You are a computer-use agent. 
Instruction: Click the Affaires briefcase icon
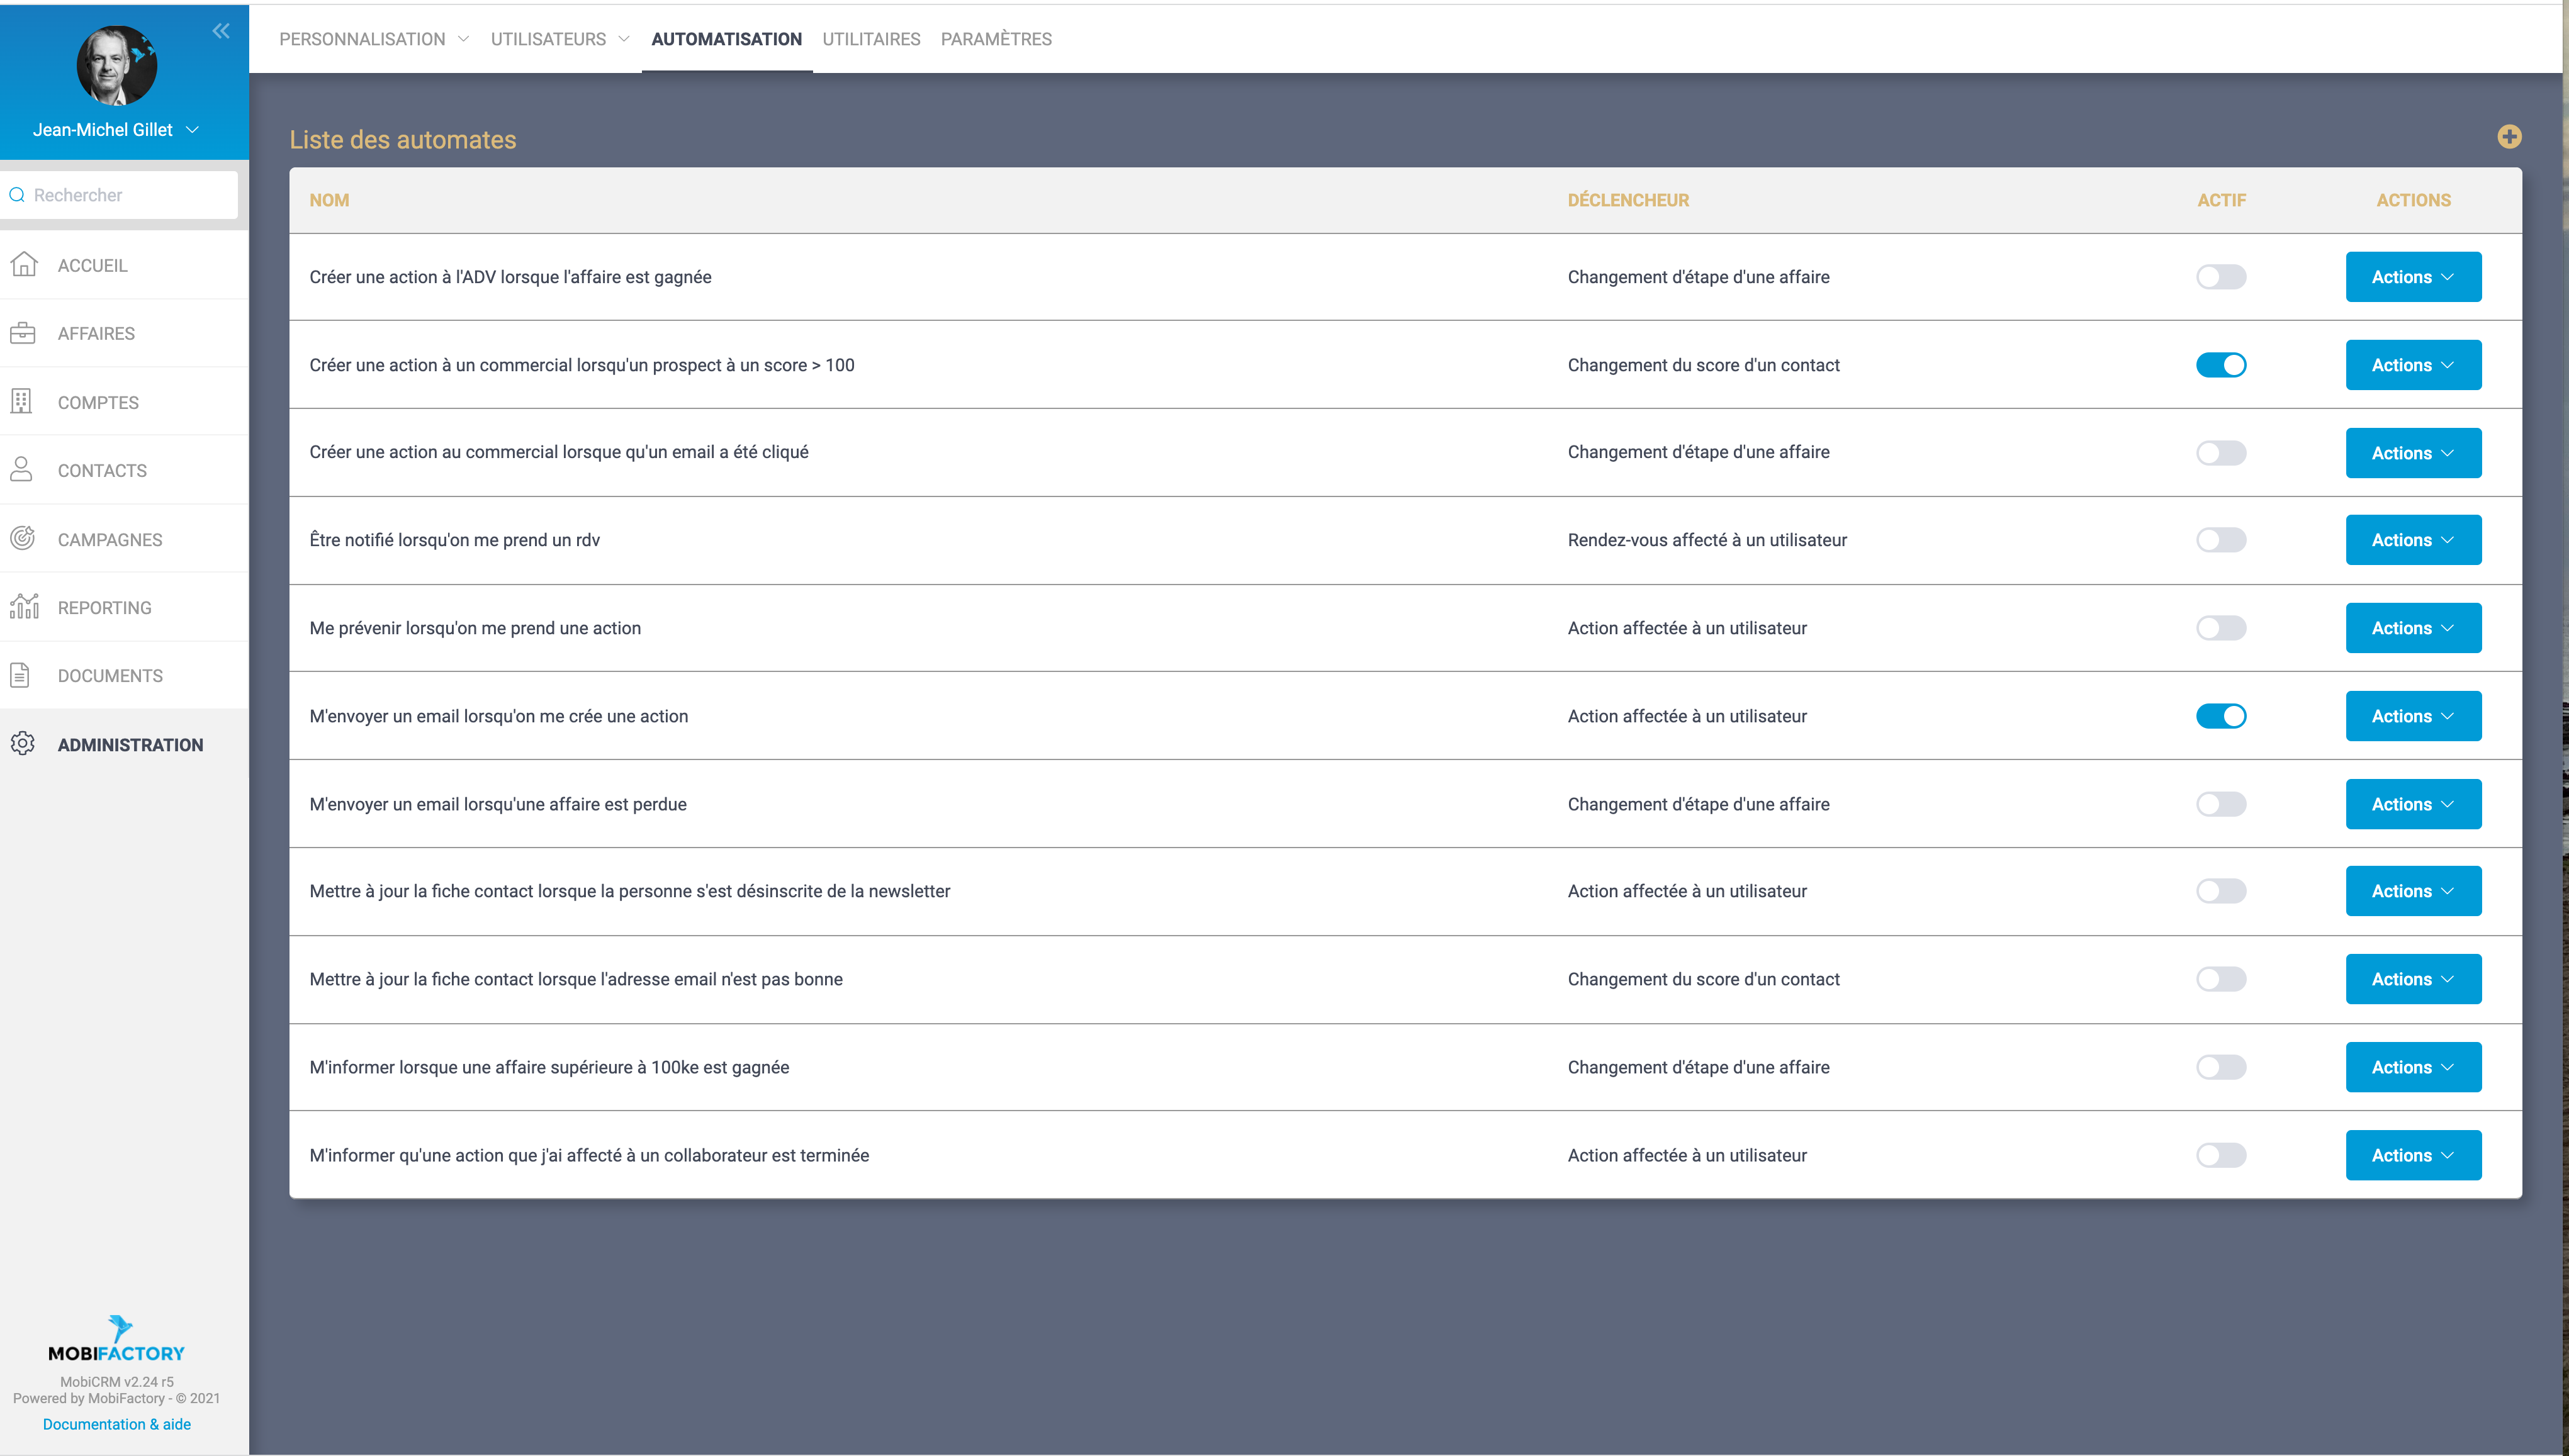point(23,333)
